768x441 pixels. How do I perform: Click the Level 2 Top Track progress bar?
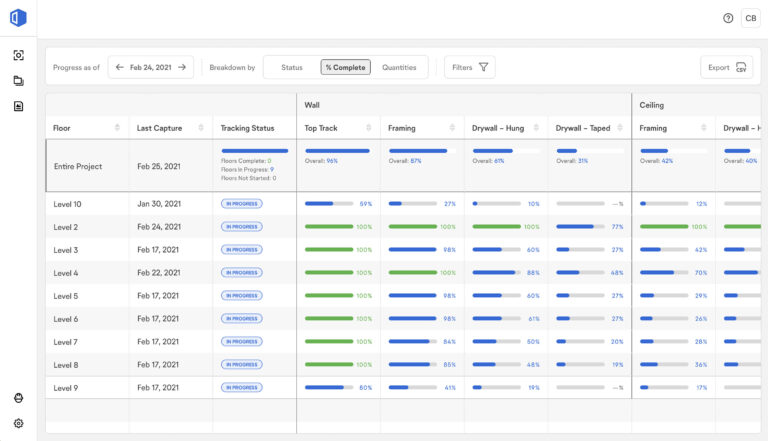[x=330, y=227]
